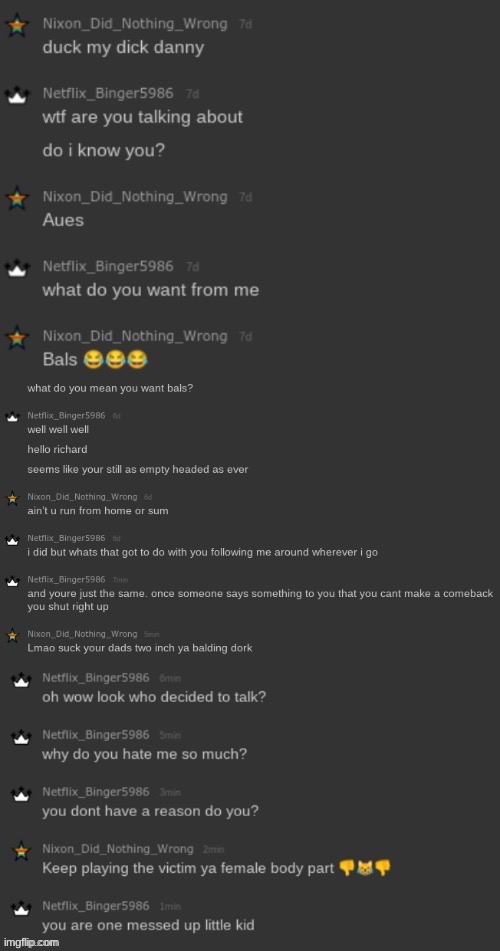The width and height of the screenshot is (500, 951).
Task: Click the star avatar beside 'Keep playing the victim'
Action: point(21,851)
